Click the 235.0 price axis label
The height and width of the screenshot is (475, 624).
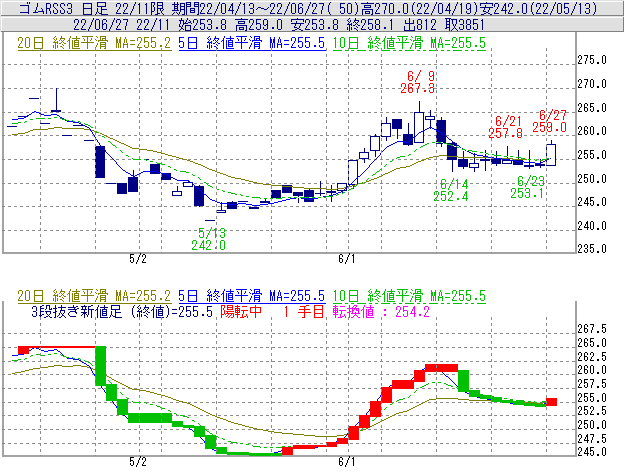point(592,249)
